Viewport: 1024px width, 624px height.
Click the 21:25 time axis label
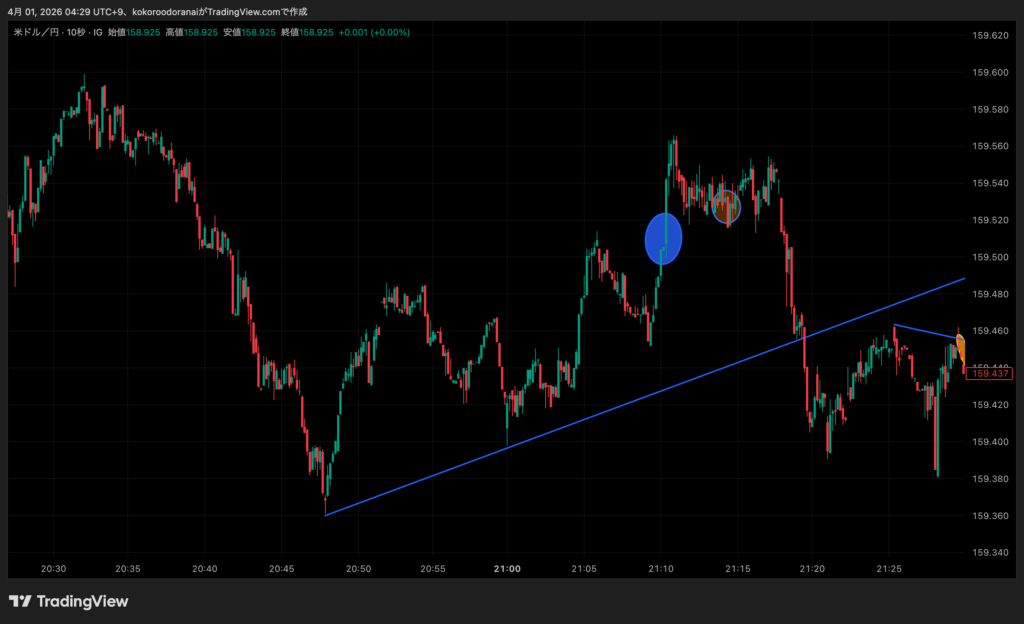click(888, 568)
